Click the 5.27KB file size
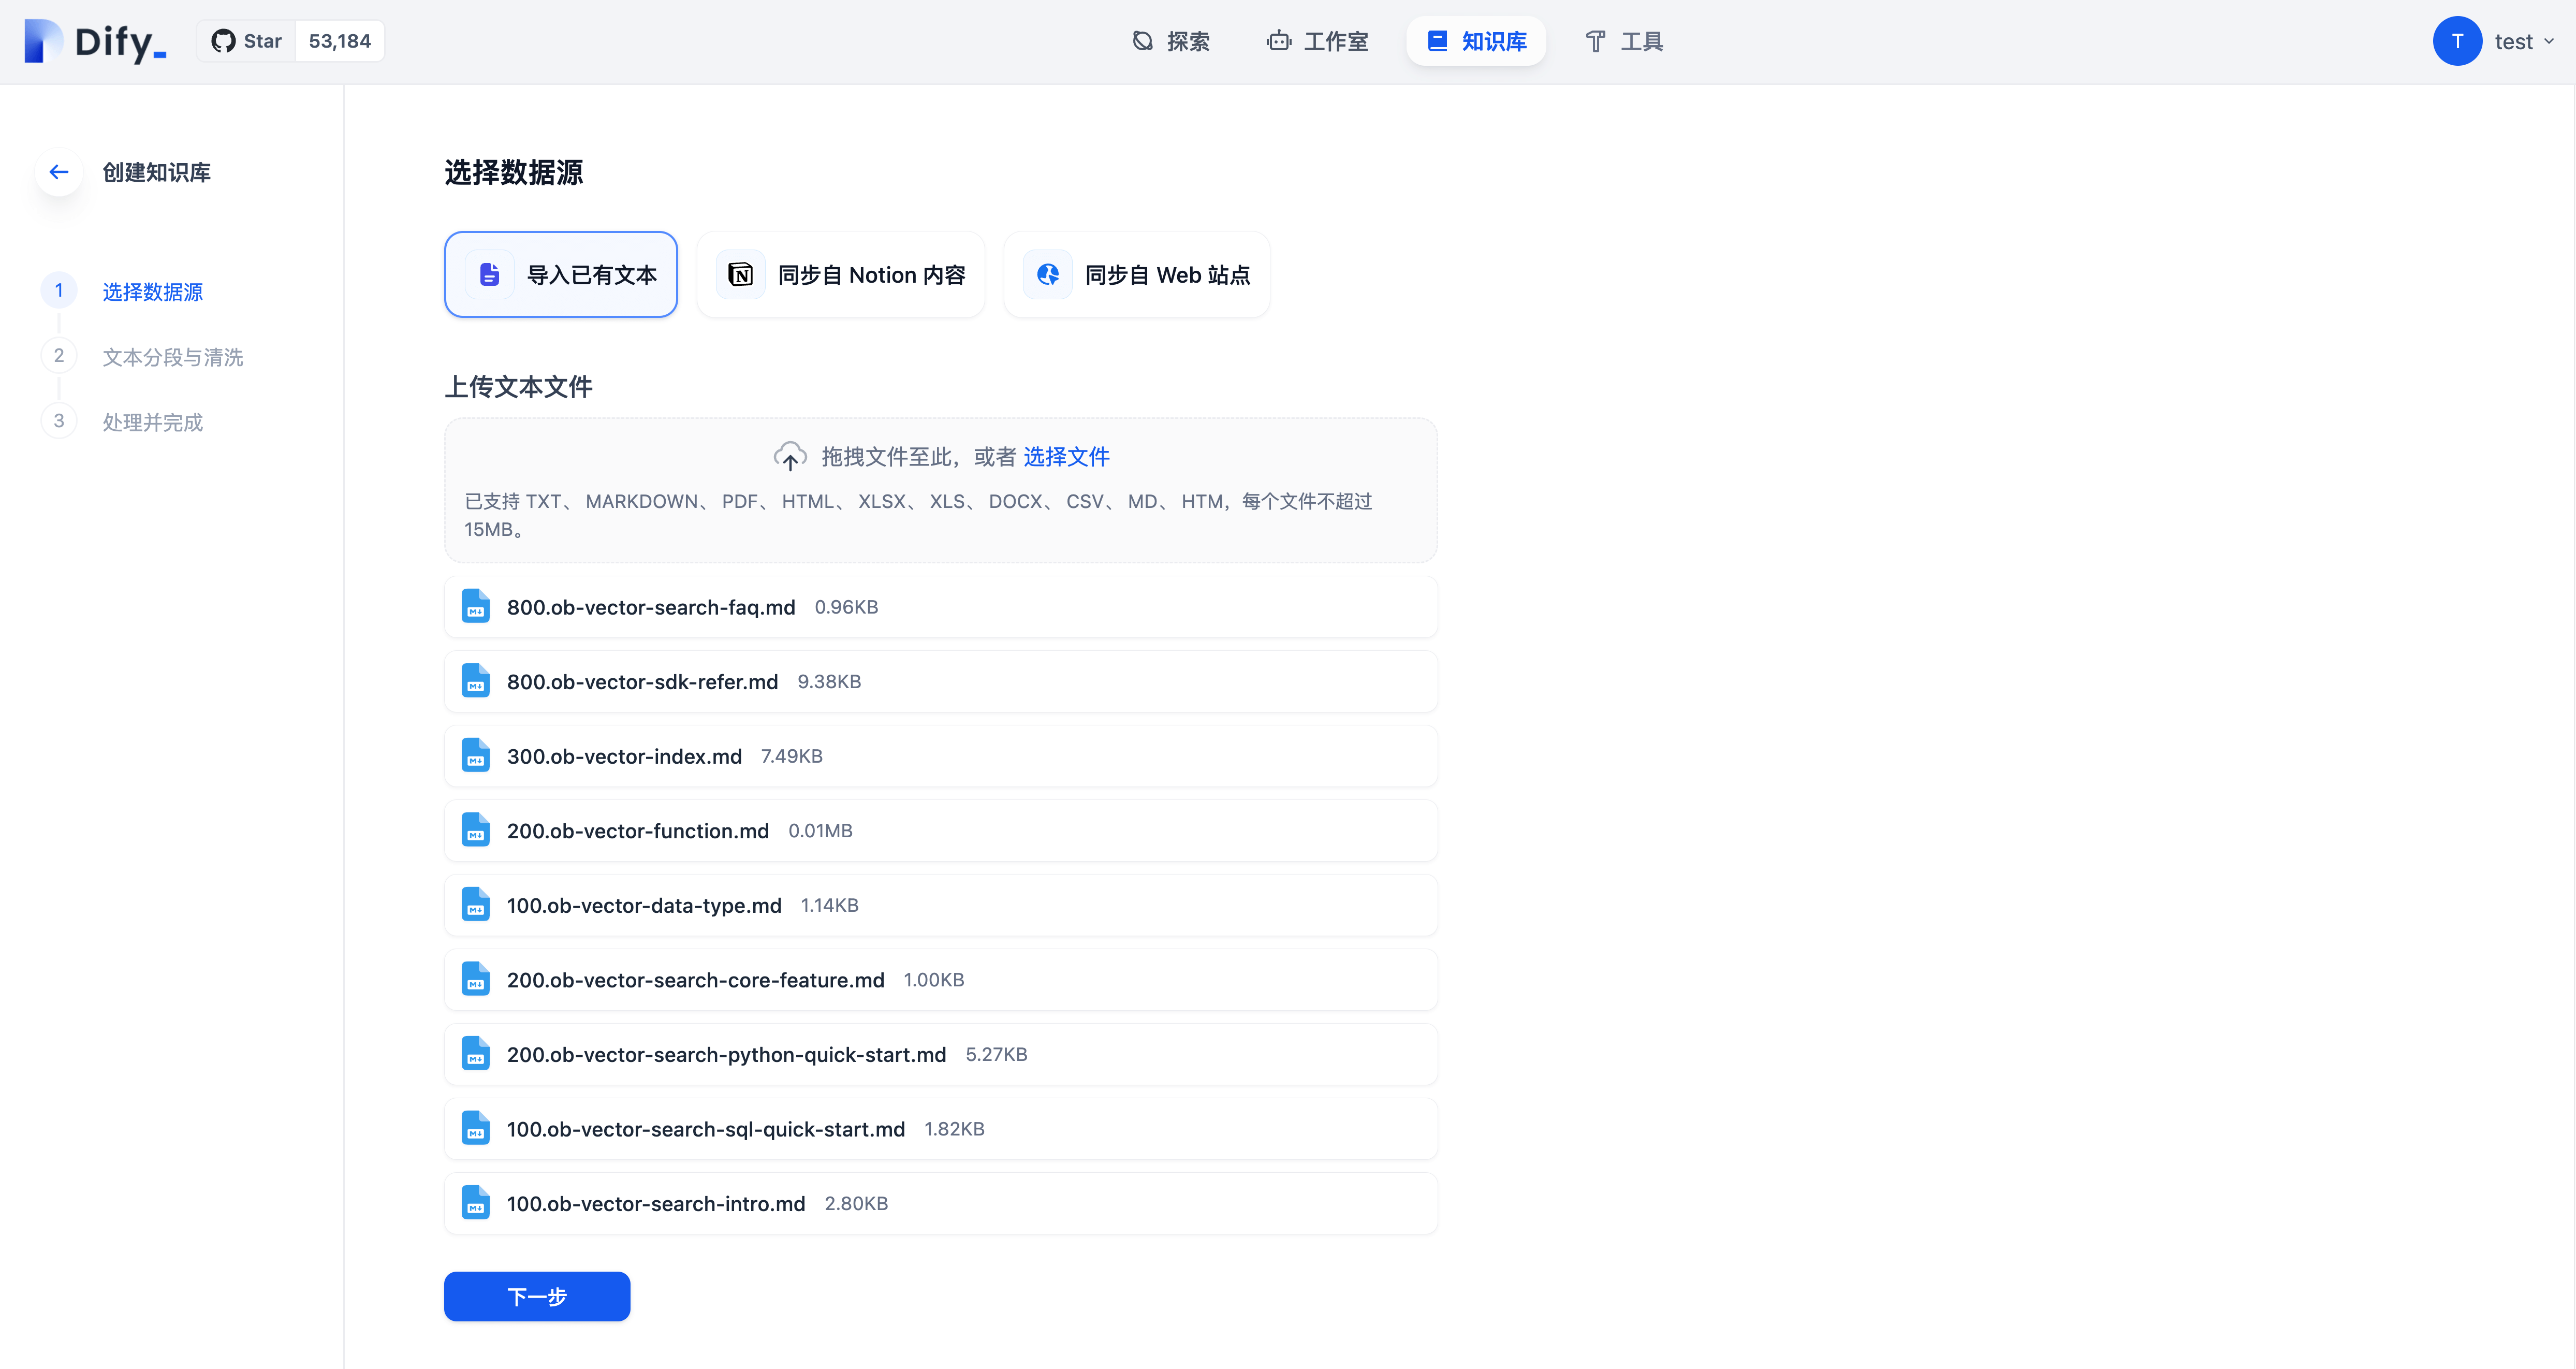The width and height of the screenshot is (2576, 1369). [996, 1054]
